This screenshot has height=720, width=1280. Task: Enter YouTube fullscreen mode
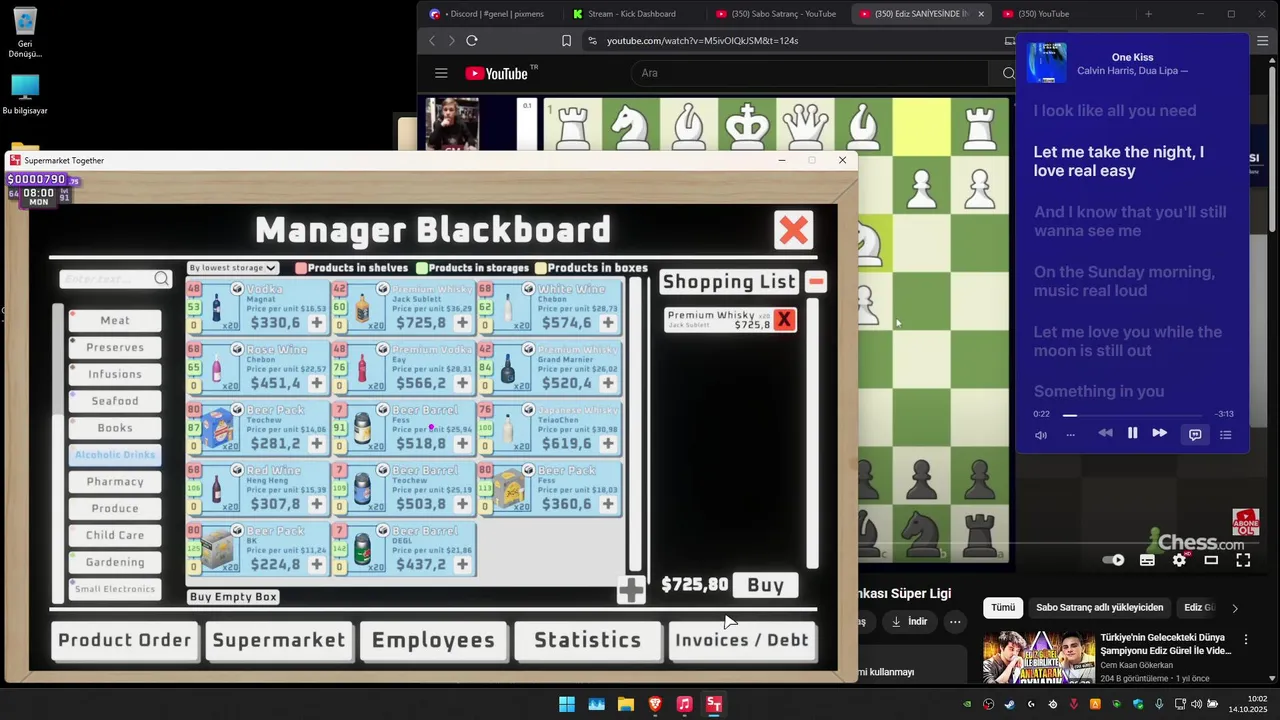point(1243,560)
